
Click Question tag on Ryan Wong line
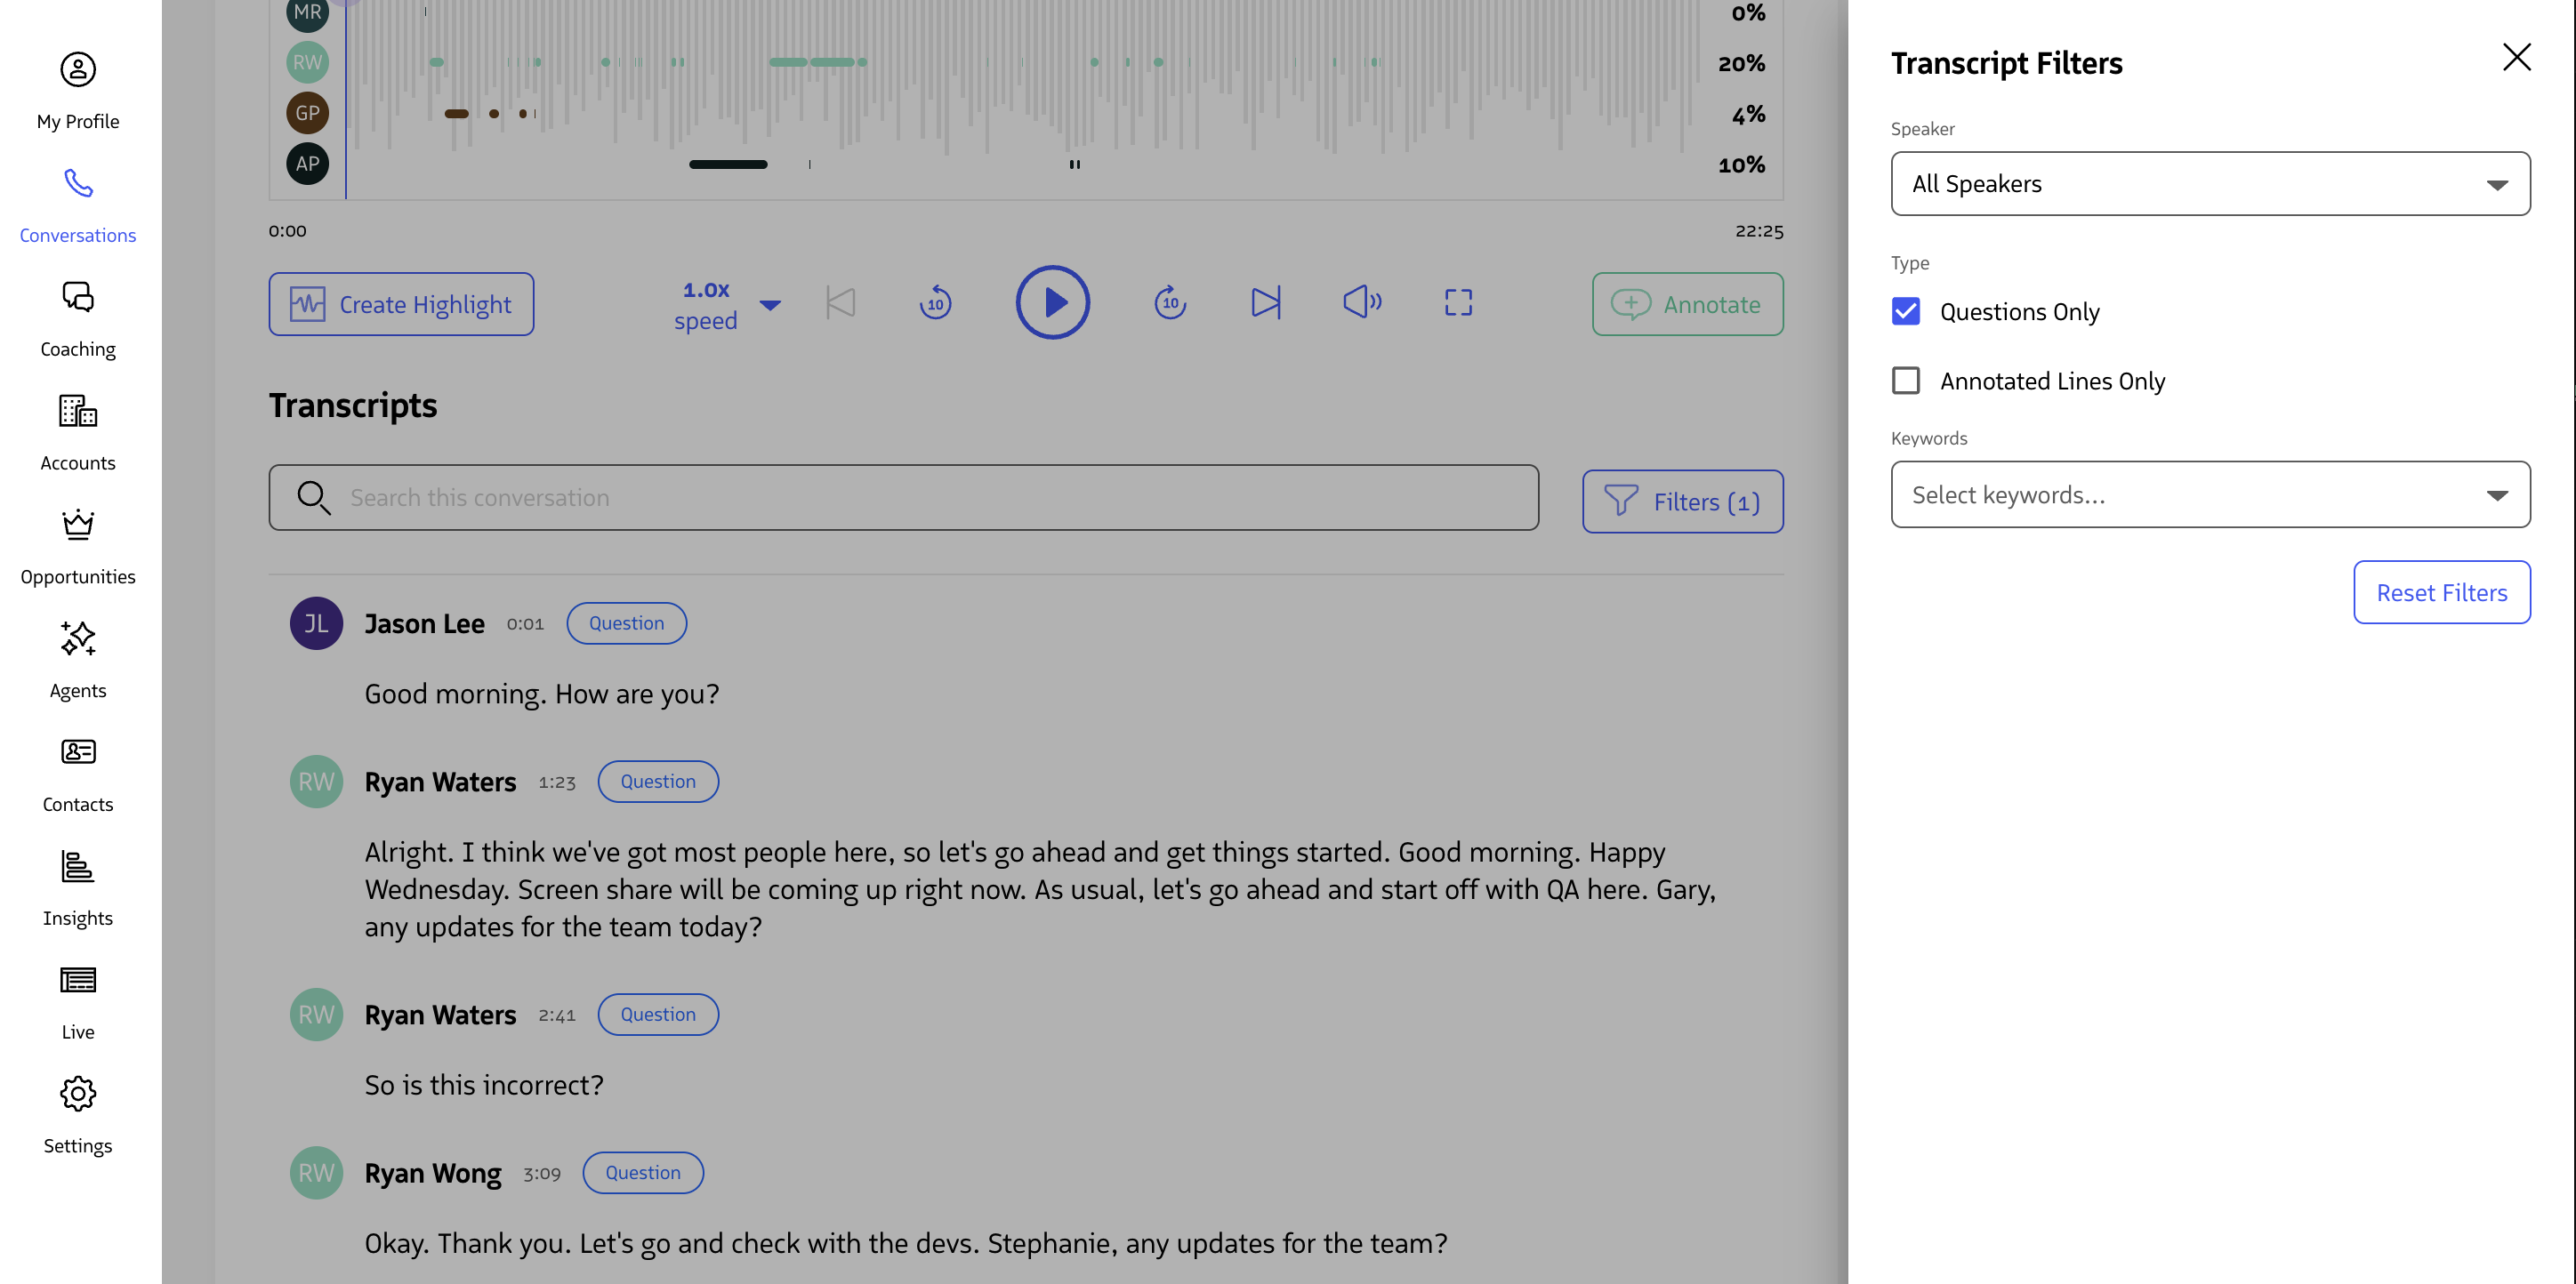643,1172
